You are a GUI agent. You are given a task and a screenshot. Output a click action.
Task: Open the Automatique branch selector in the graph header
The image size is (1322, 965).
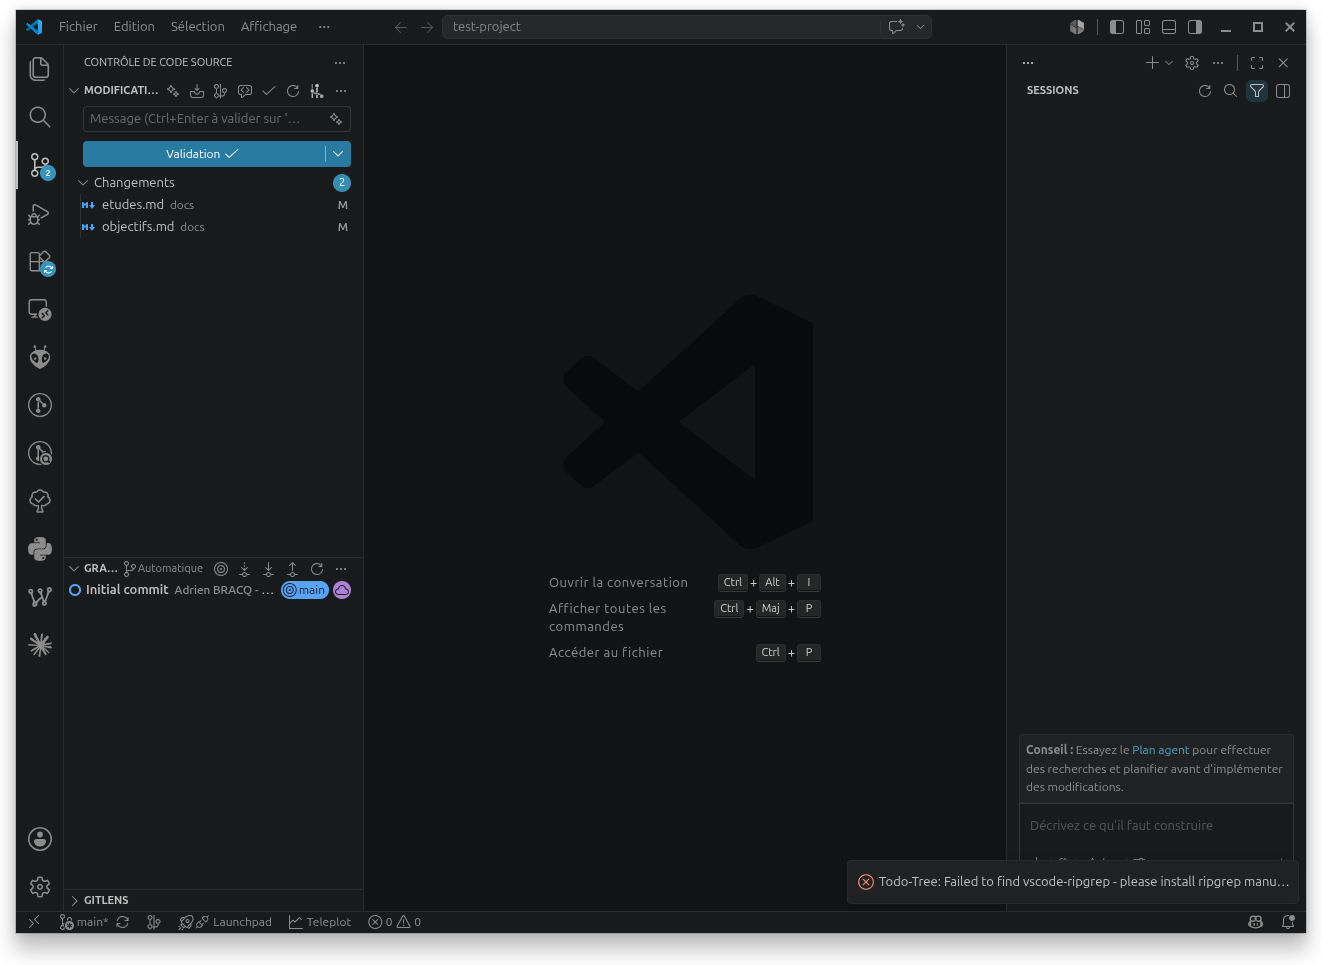163,569
